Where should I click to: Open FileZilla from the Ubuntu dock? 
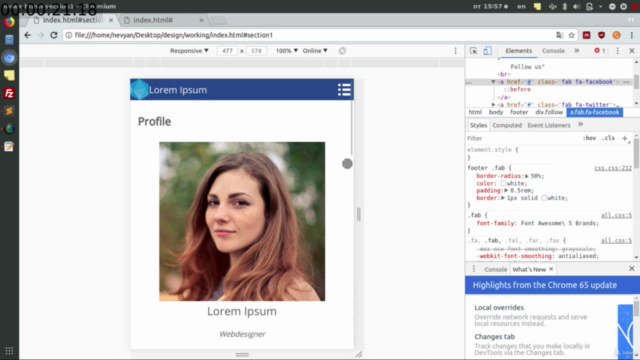click(x=9, y=93)
